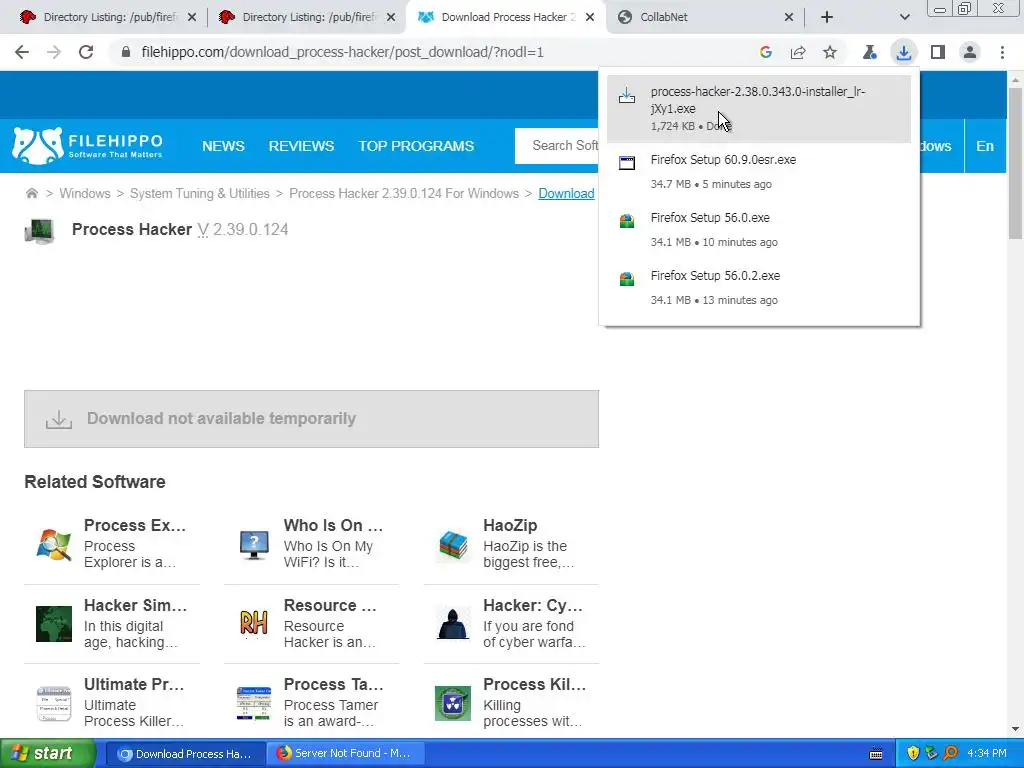The width and height of the screenshot is (1024, 768).
Task: Open a new tab with plus button
Action: pyautogui.click(x=827, y=17)
